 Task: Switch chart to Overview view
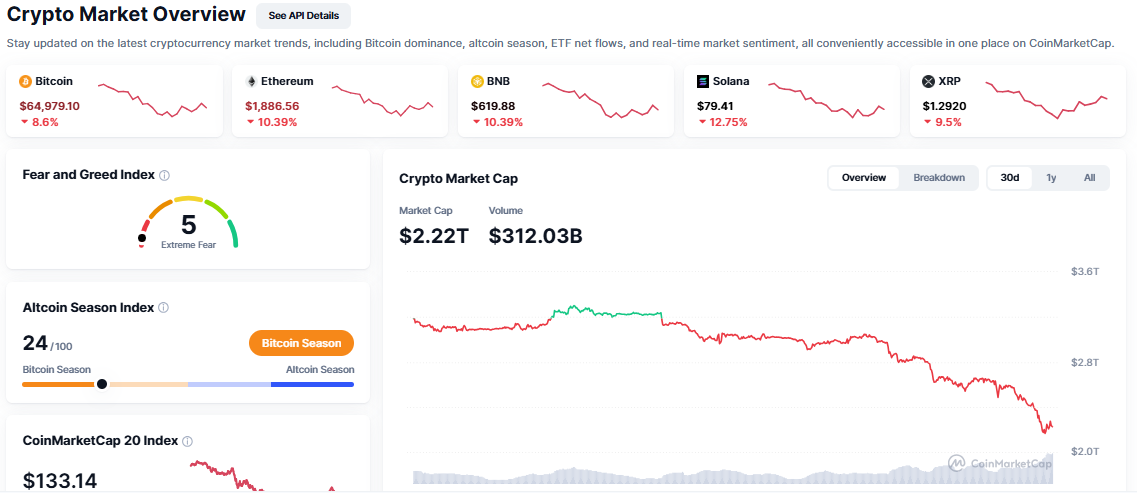tap(864, 178)
